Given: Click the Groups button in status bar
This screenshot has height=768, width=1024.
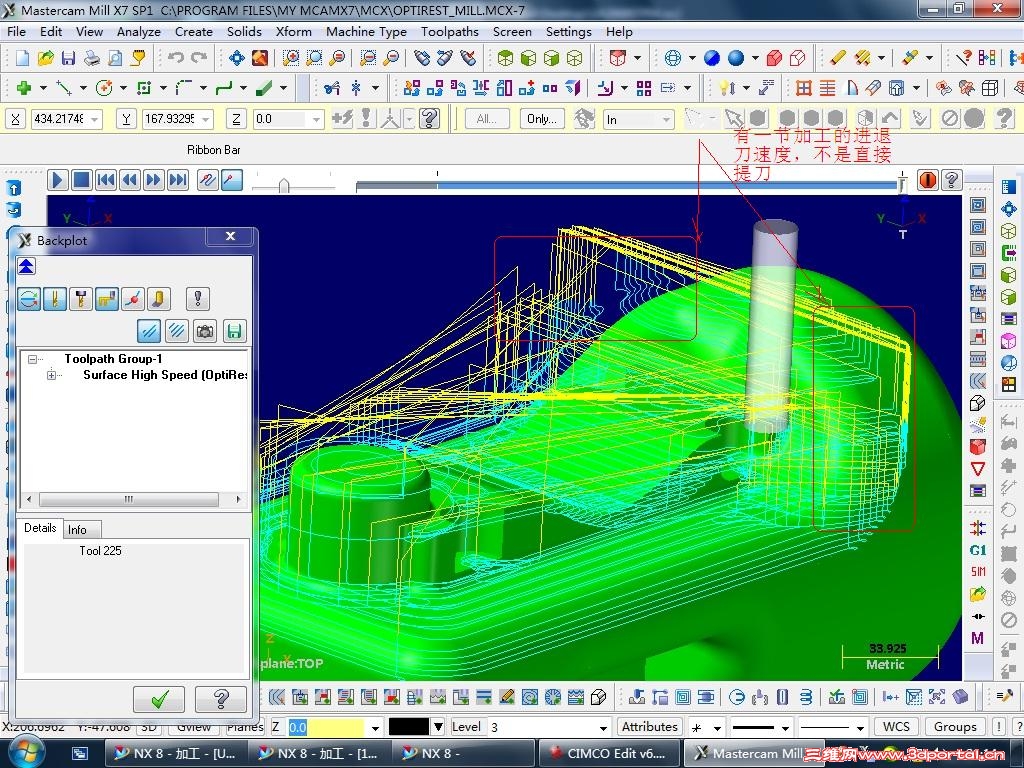Looking at the screenshot, I should 955,727.
